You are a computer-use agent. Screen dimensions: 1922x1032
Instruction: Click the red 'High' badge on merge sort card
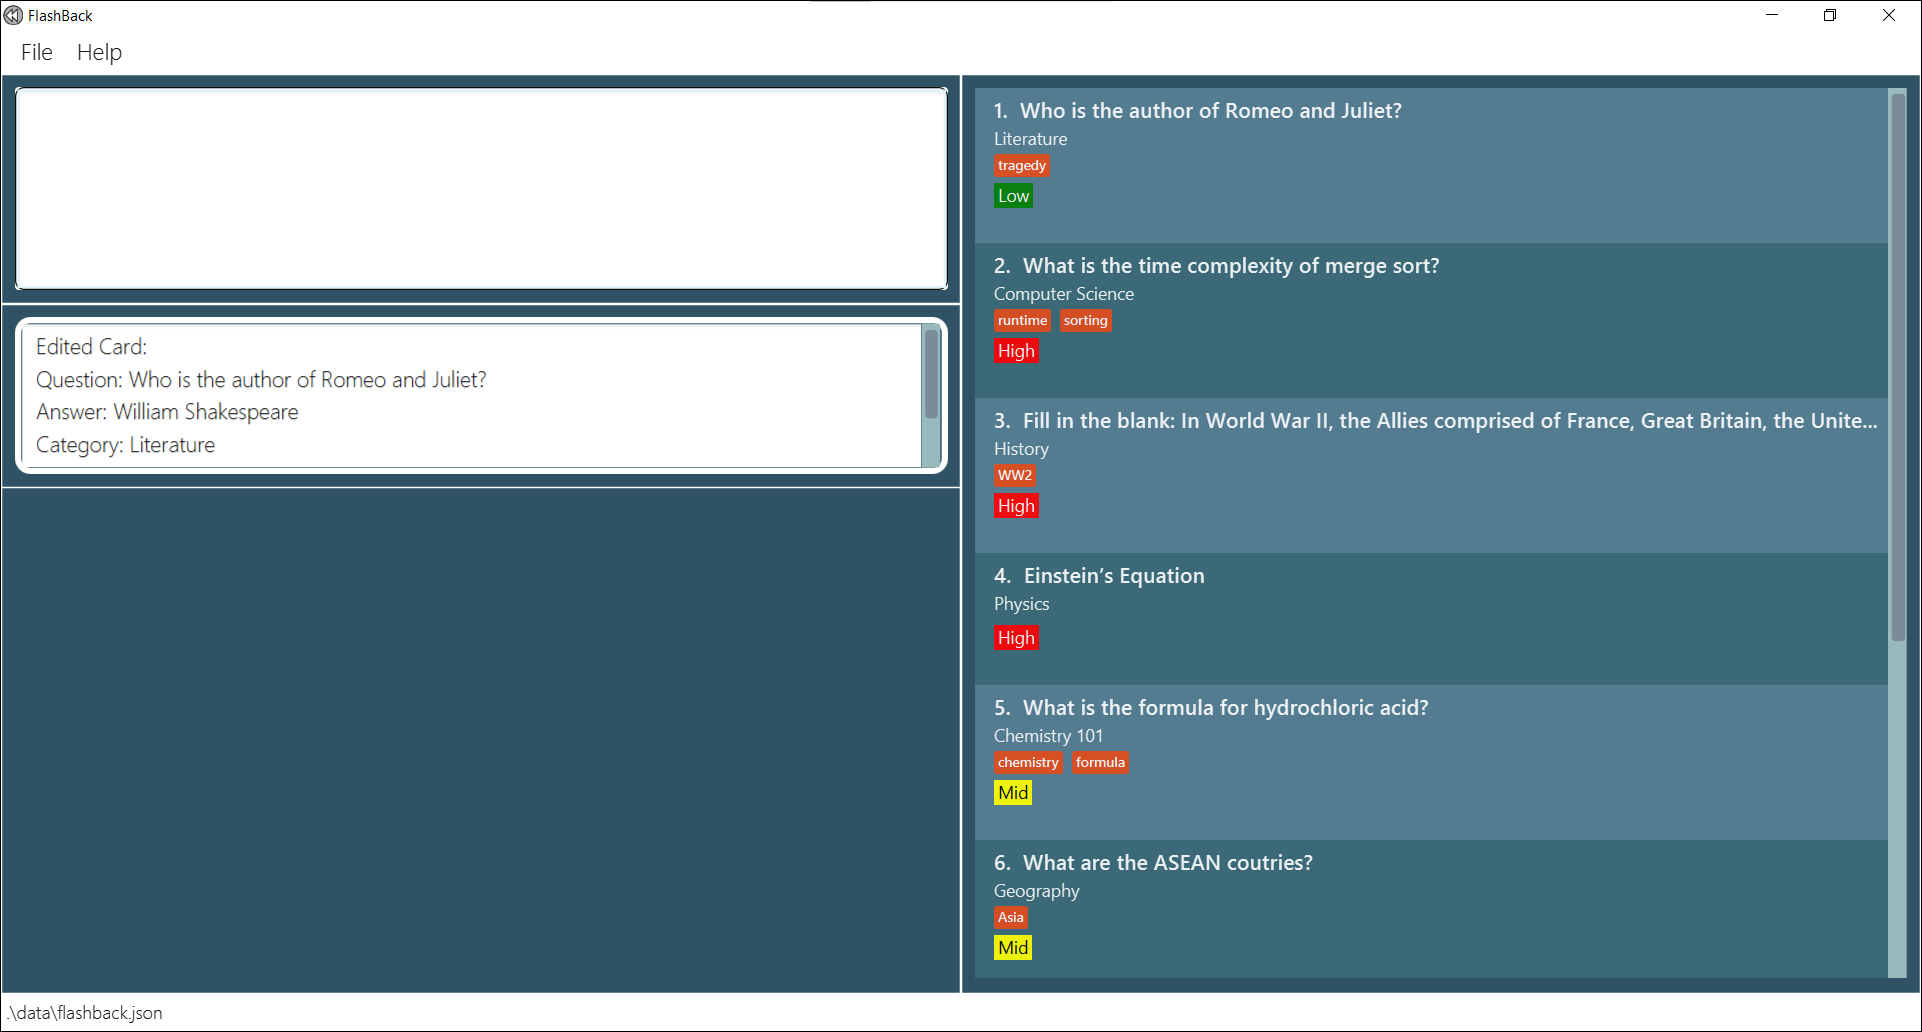pyautogui.click(x=1016, y=351)
